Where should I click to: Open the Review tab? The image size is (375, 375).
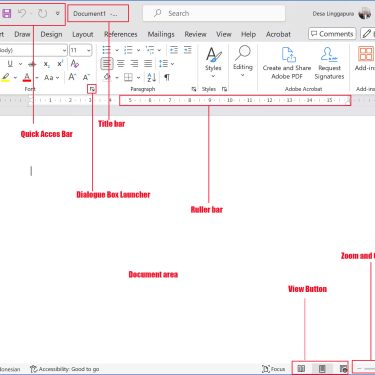tap(195, 34)
